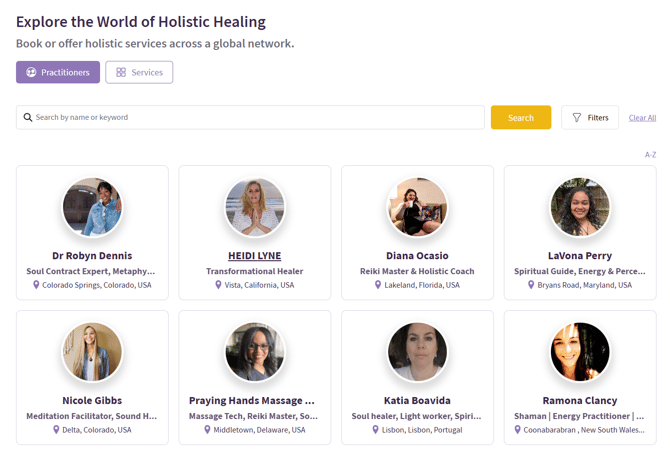Switch to the Practitioners tab

pyautogui.click(x=57, y=72)
